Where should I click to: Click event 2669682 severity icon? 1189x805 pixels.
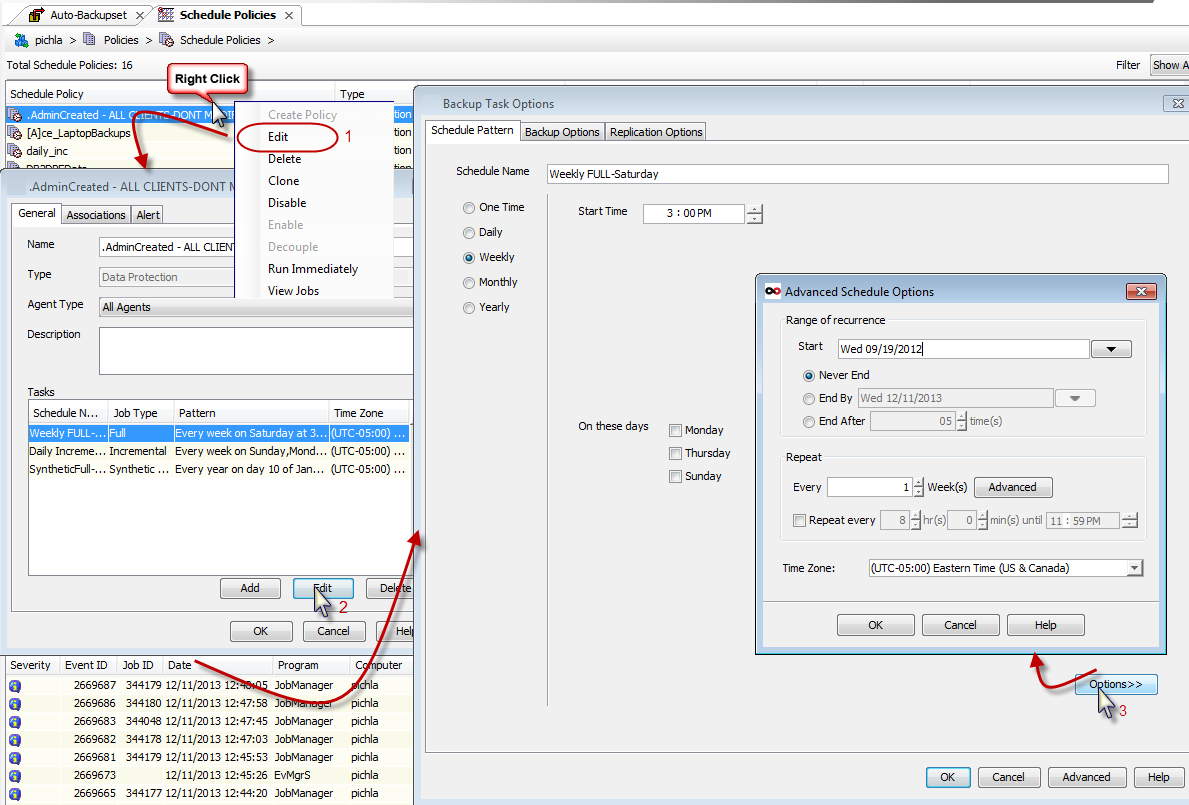pos(14,739)
